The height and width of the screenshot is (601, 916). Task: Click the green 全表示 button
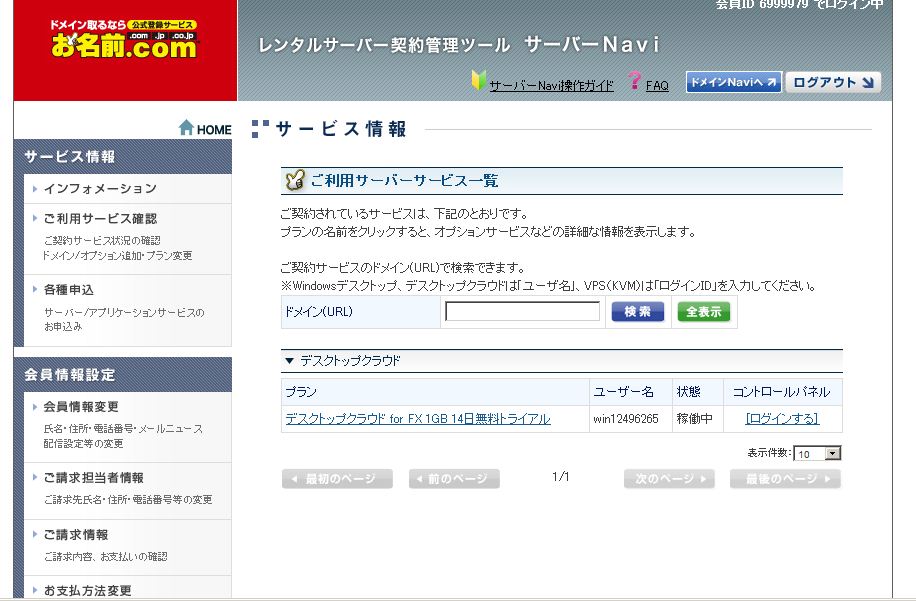(x=704, y=312)
